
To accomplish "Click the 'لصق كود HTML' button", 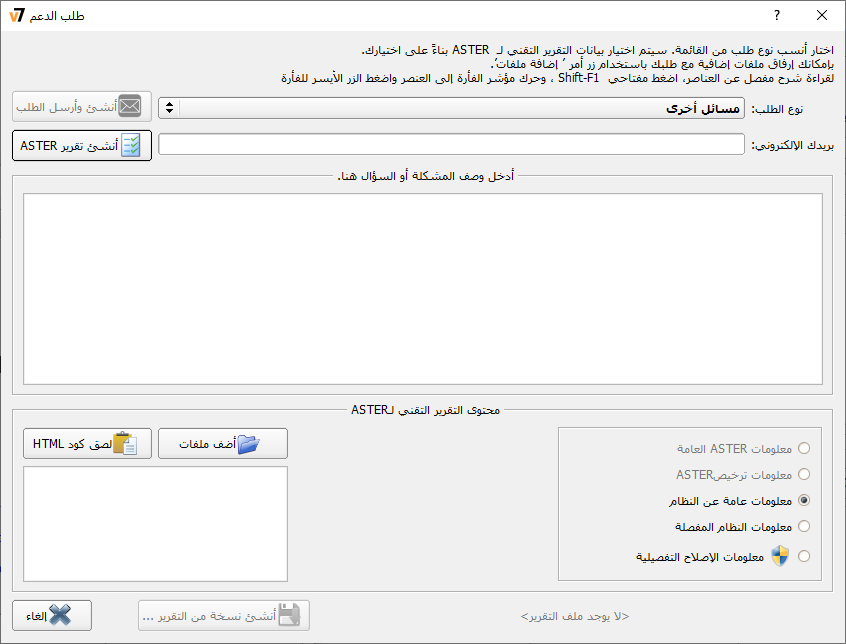I will coord(87,444).
